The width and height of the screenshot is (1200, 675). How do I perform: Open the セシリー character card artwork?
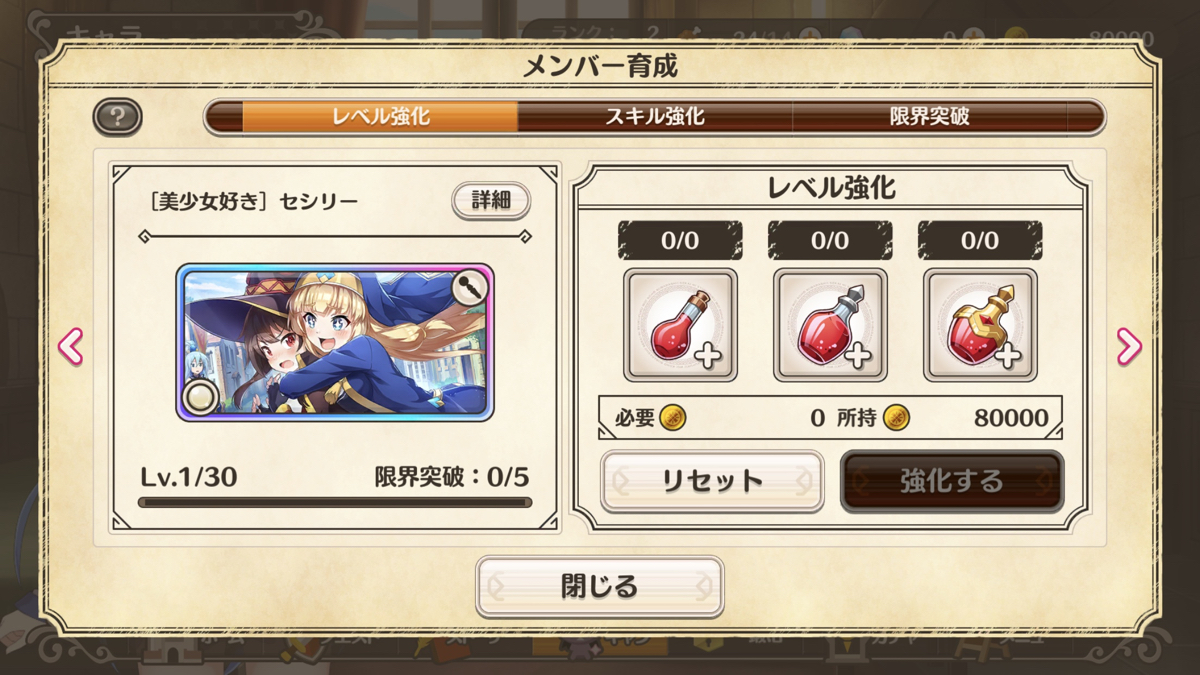coord(335,342)
